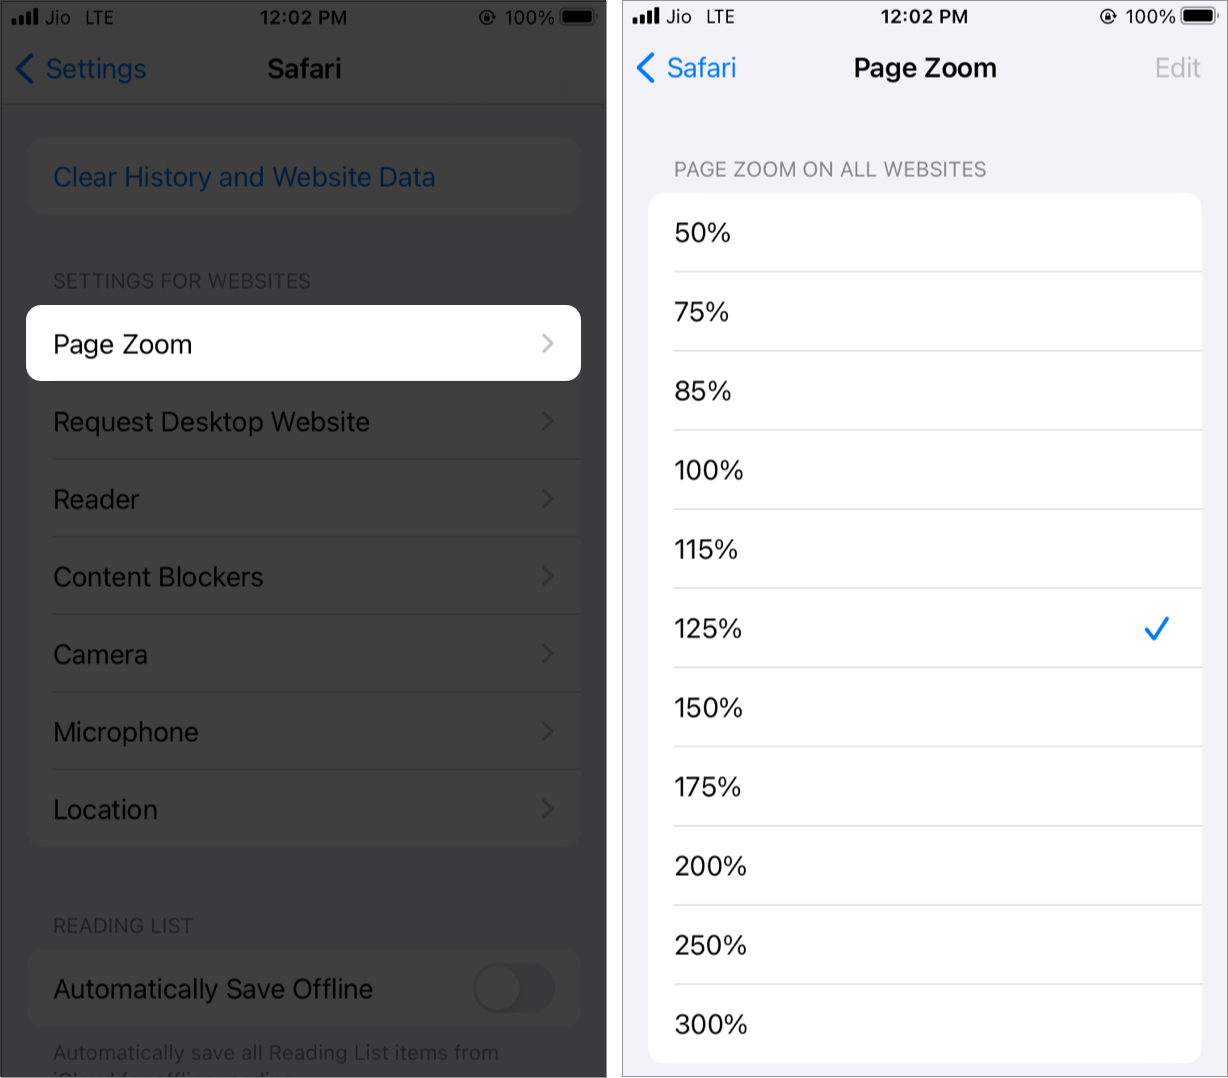Select 100% page zoom
1228x1078 pixels.
point(925,470)
